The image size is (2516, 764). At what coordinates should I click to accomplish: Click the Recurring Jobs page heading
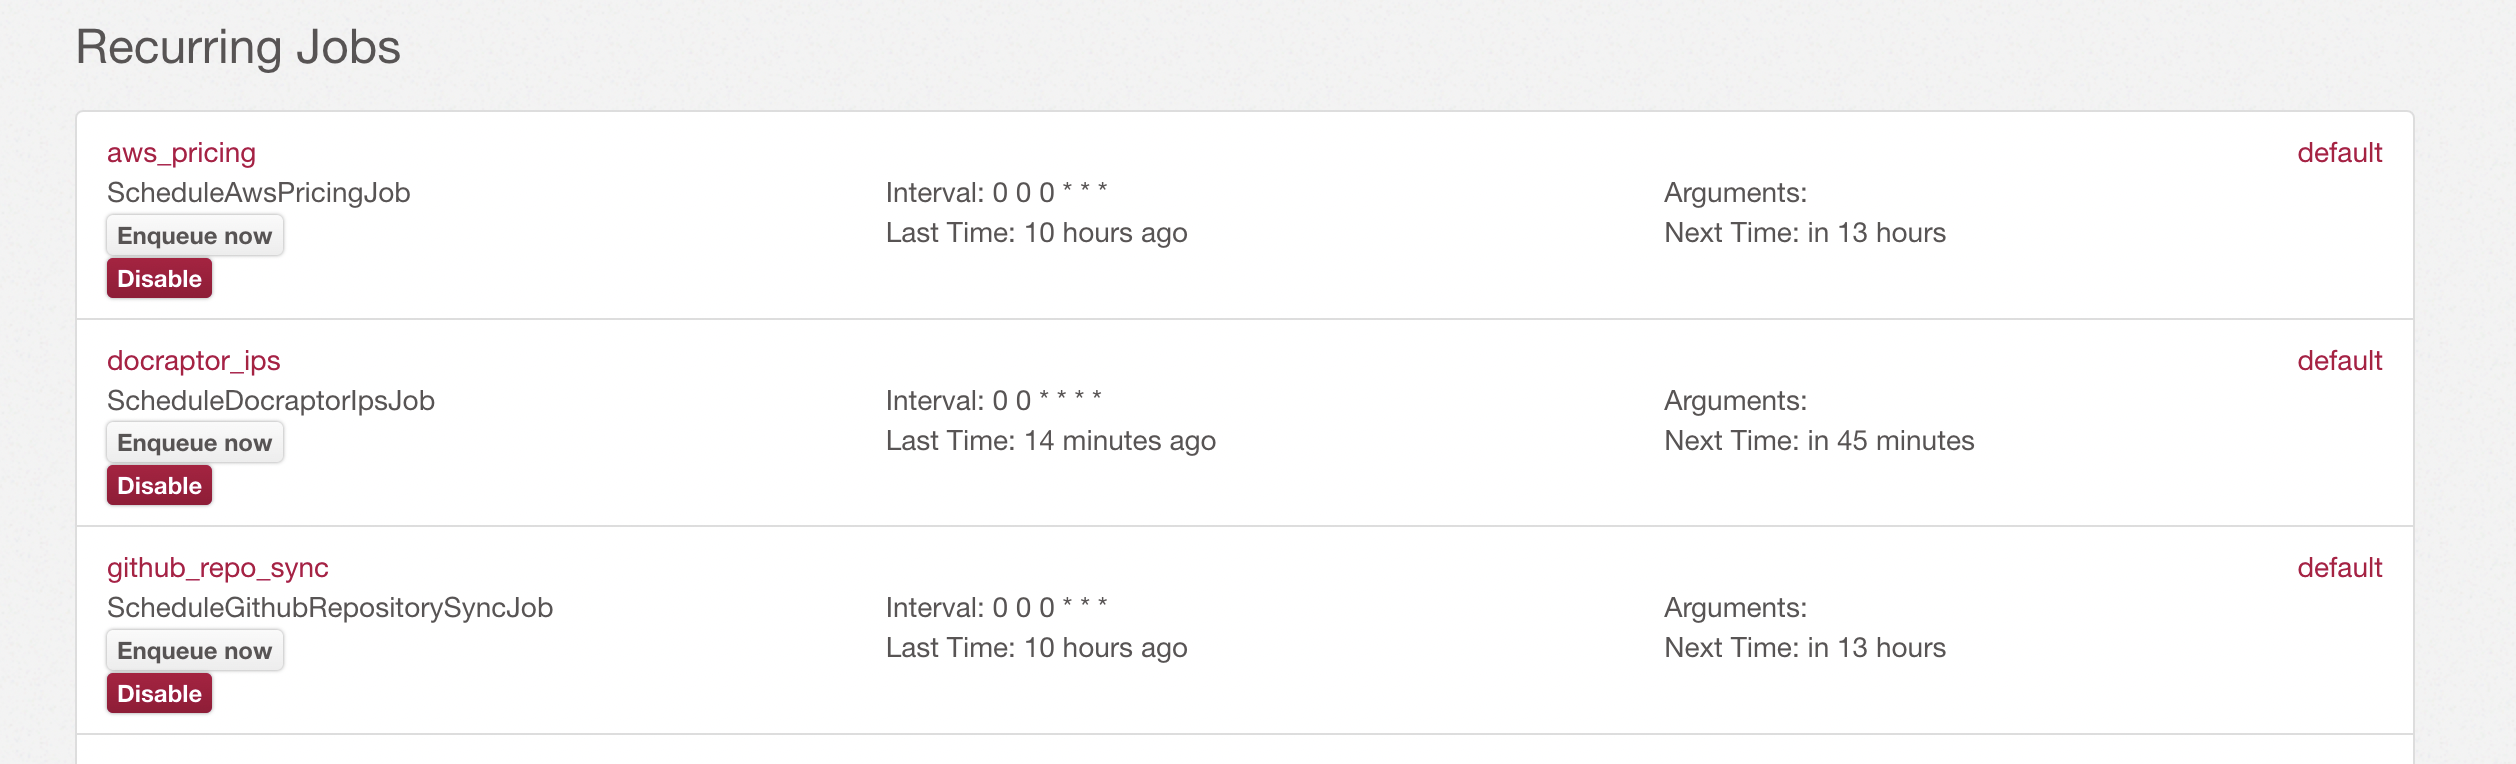click(238, 45)
